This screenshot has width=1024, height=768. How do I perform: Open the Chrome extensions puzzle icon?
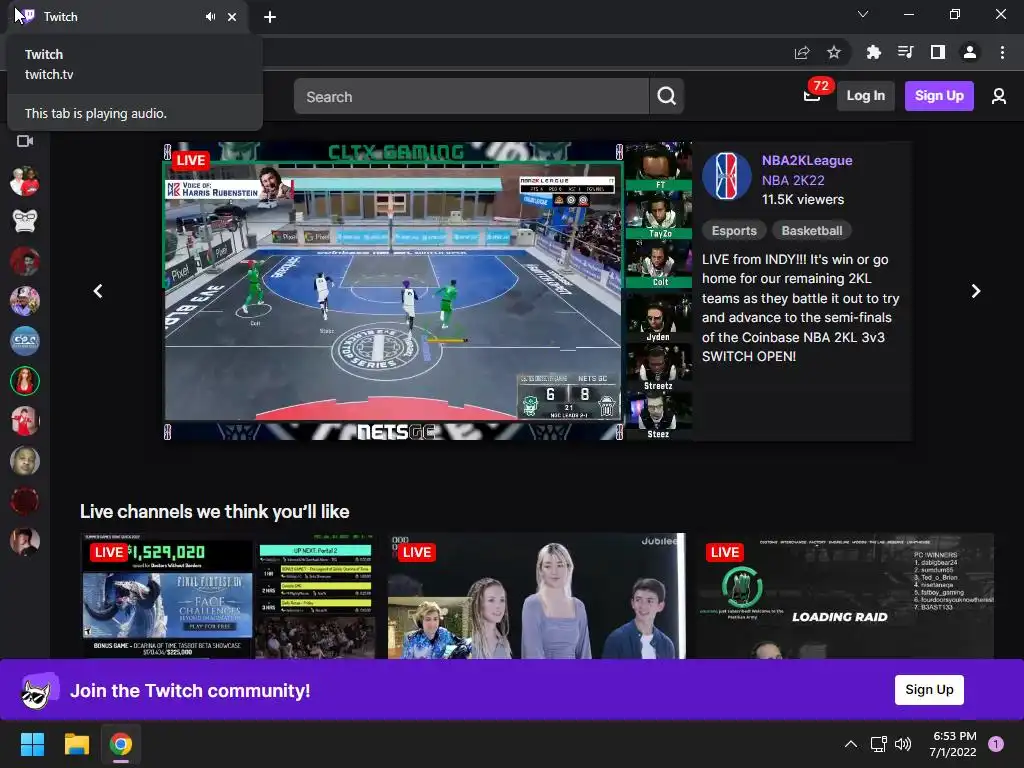click(x=873, y=52)
